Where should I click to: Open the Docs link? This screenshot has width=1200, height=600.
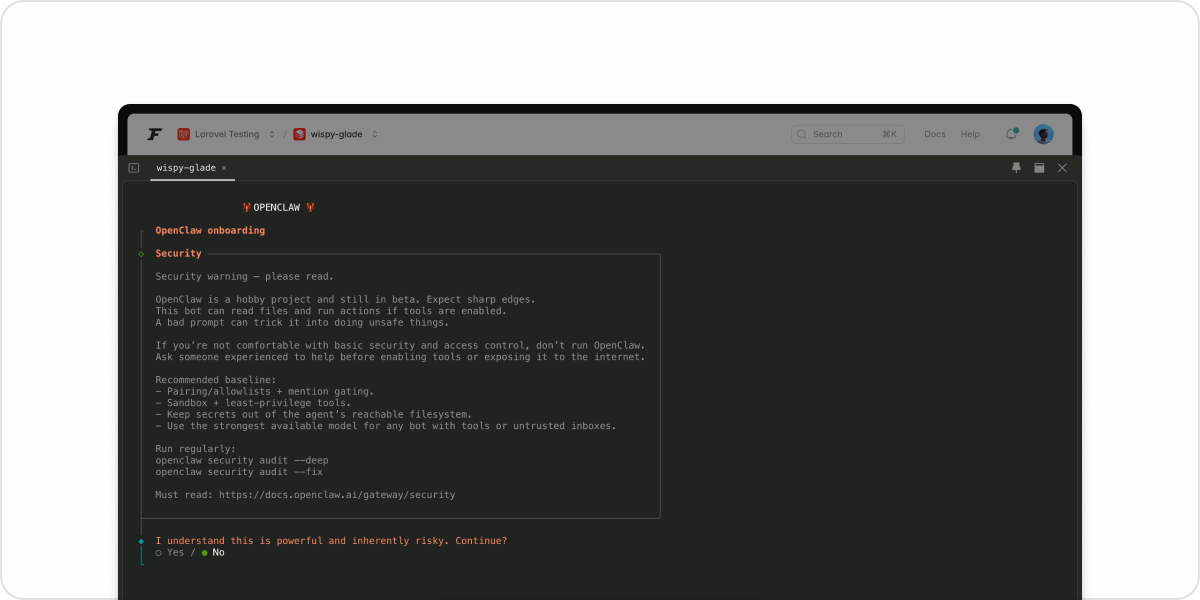tap(934, 134)
